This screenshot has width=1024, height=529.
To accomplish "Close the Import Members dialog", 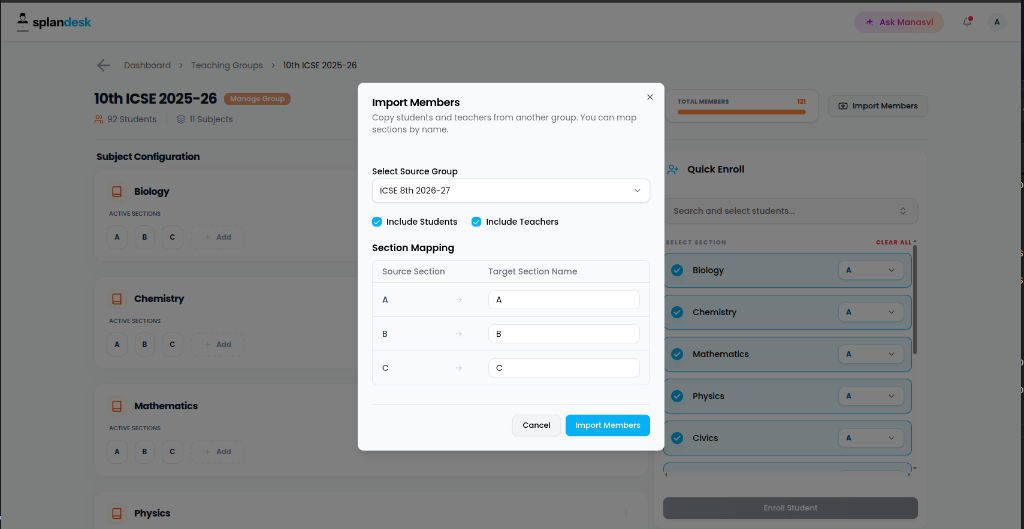I will pos(650,97).
